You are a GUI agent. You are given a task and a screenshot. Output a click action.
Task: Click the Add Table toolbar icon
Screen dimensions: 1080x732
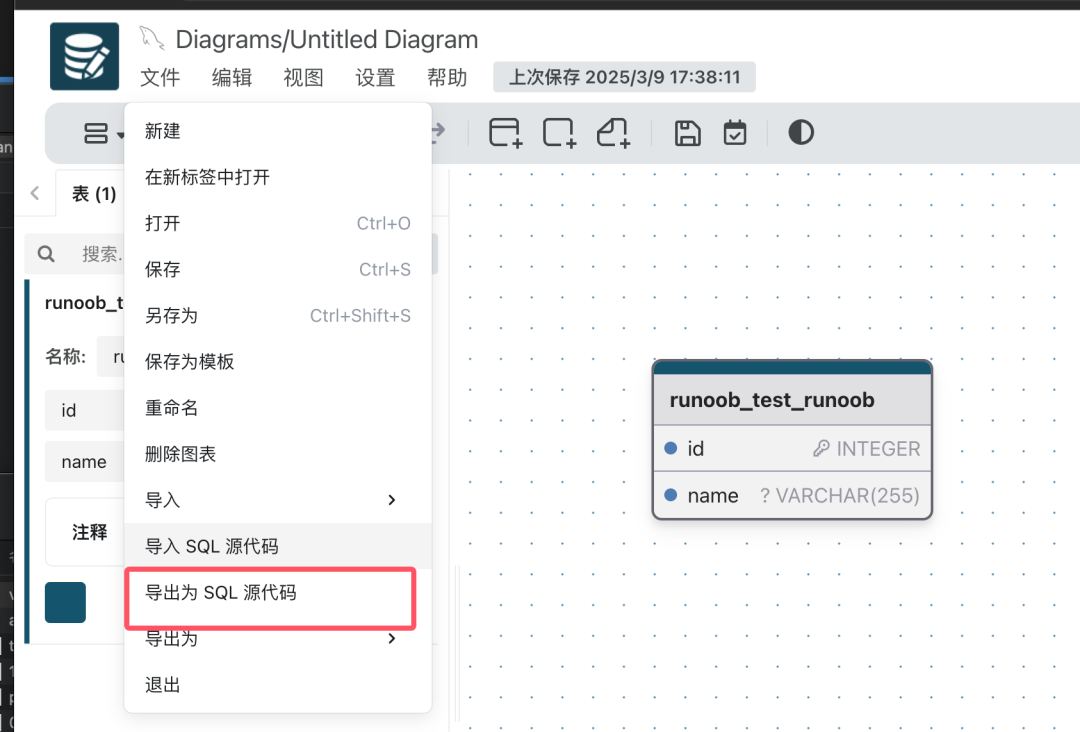point(505,133)
